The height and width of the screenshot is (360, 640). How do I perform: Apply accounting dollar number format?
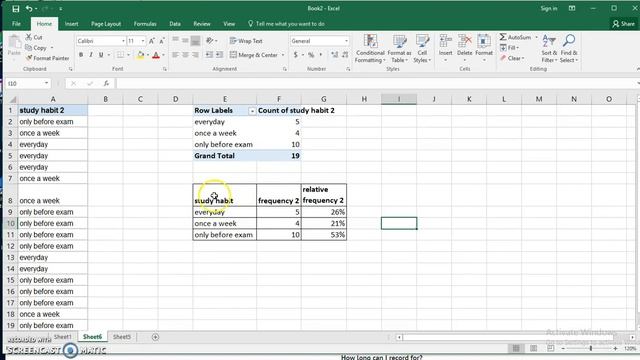(296, 55)
